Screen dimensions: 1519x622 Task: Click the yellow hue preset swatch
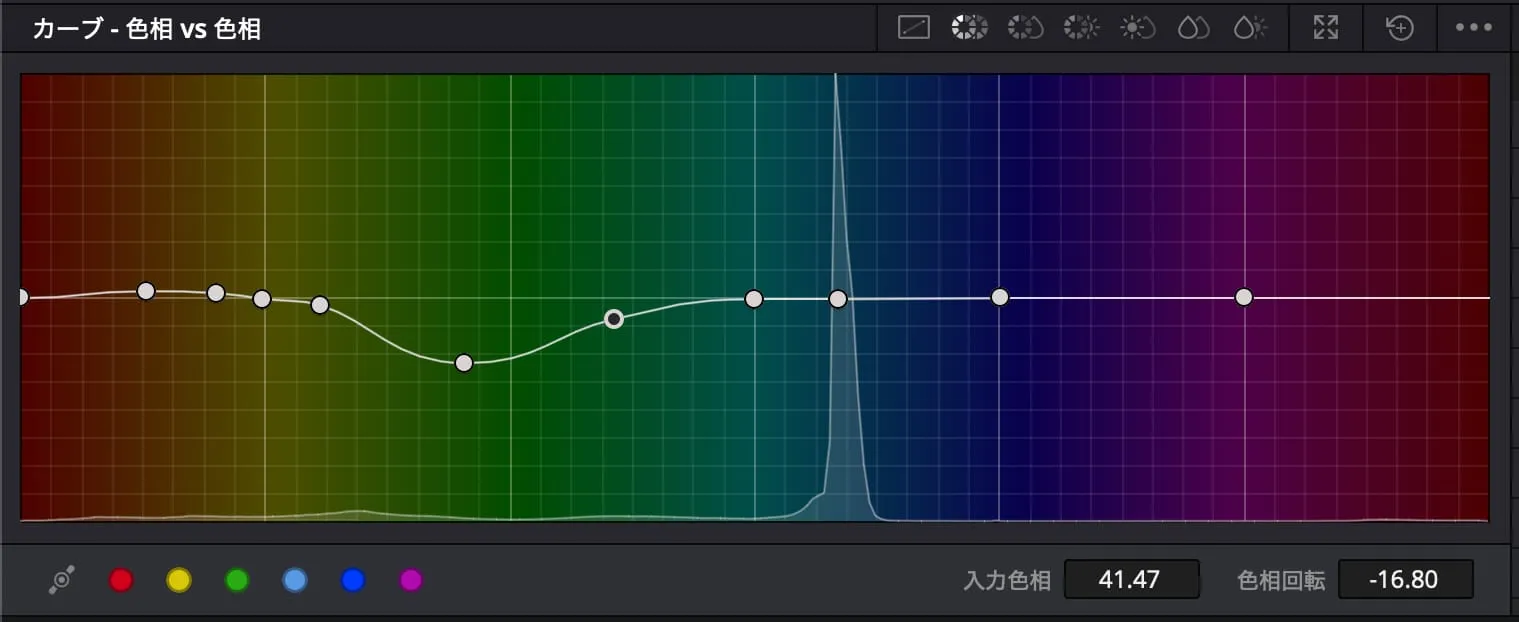click(x=179, y=580)
